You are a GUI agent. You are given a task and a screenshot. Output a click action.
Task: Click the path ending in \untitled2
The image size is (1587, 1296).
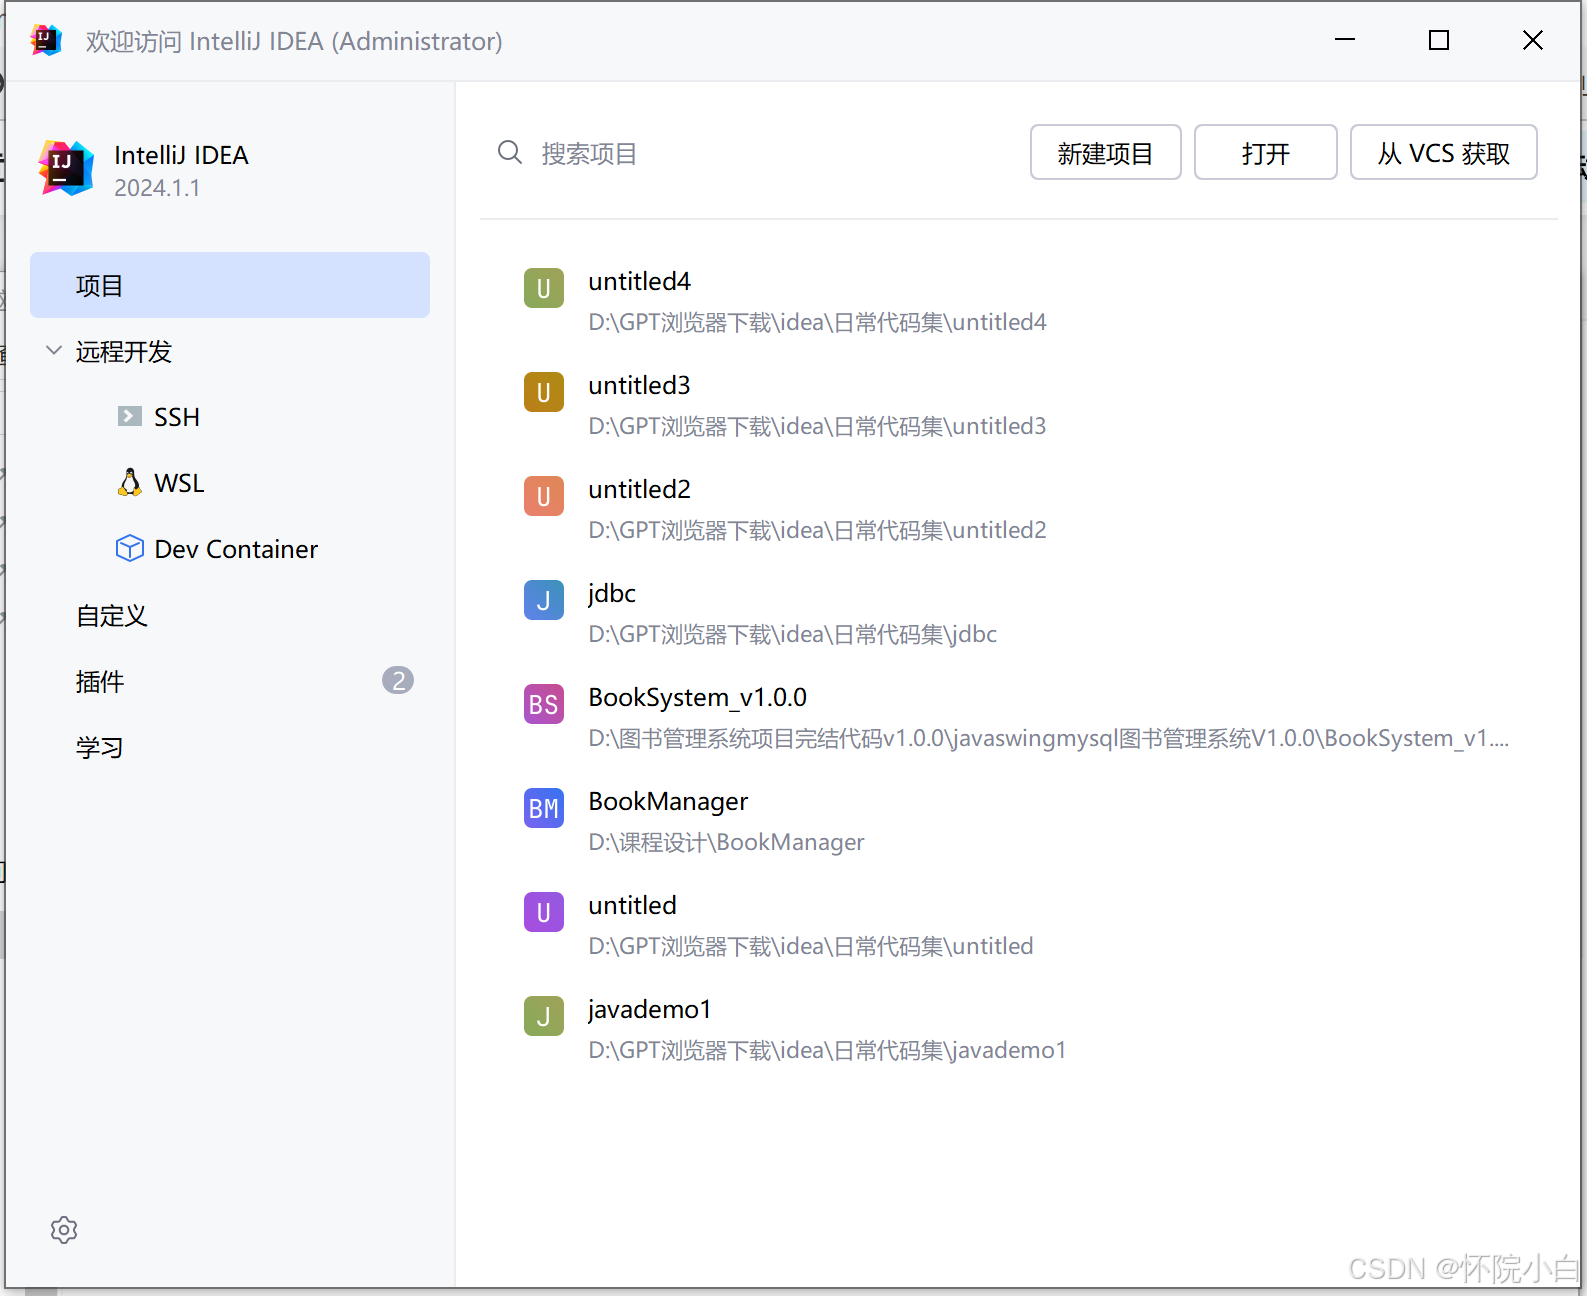point(817,530)
